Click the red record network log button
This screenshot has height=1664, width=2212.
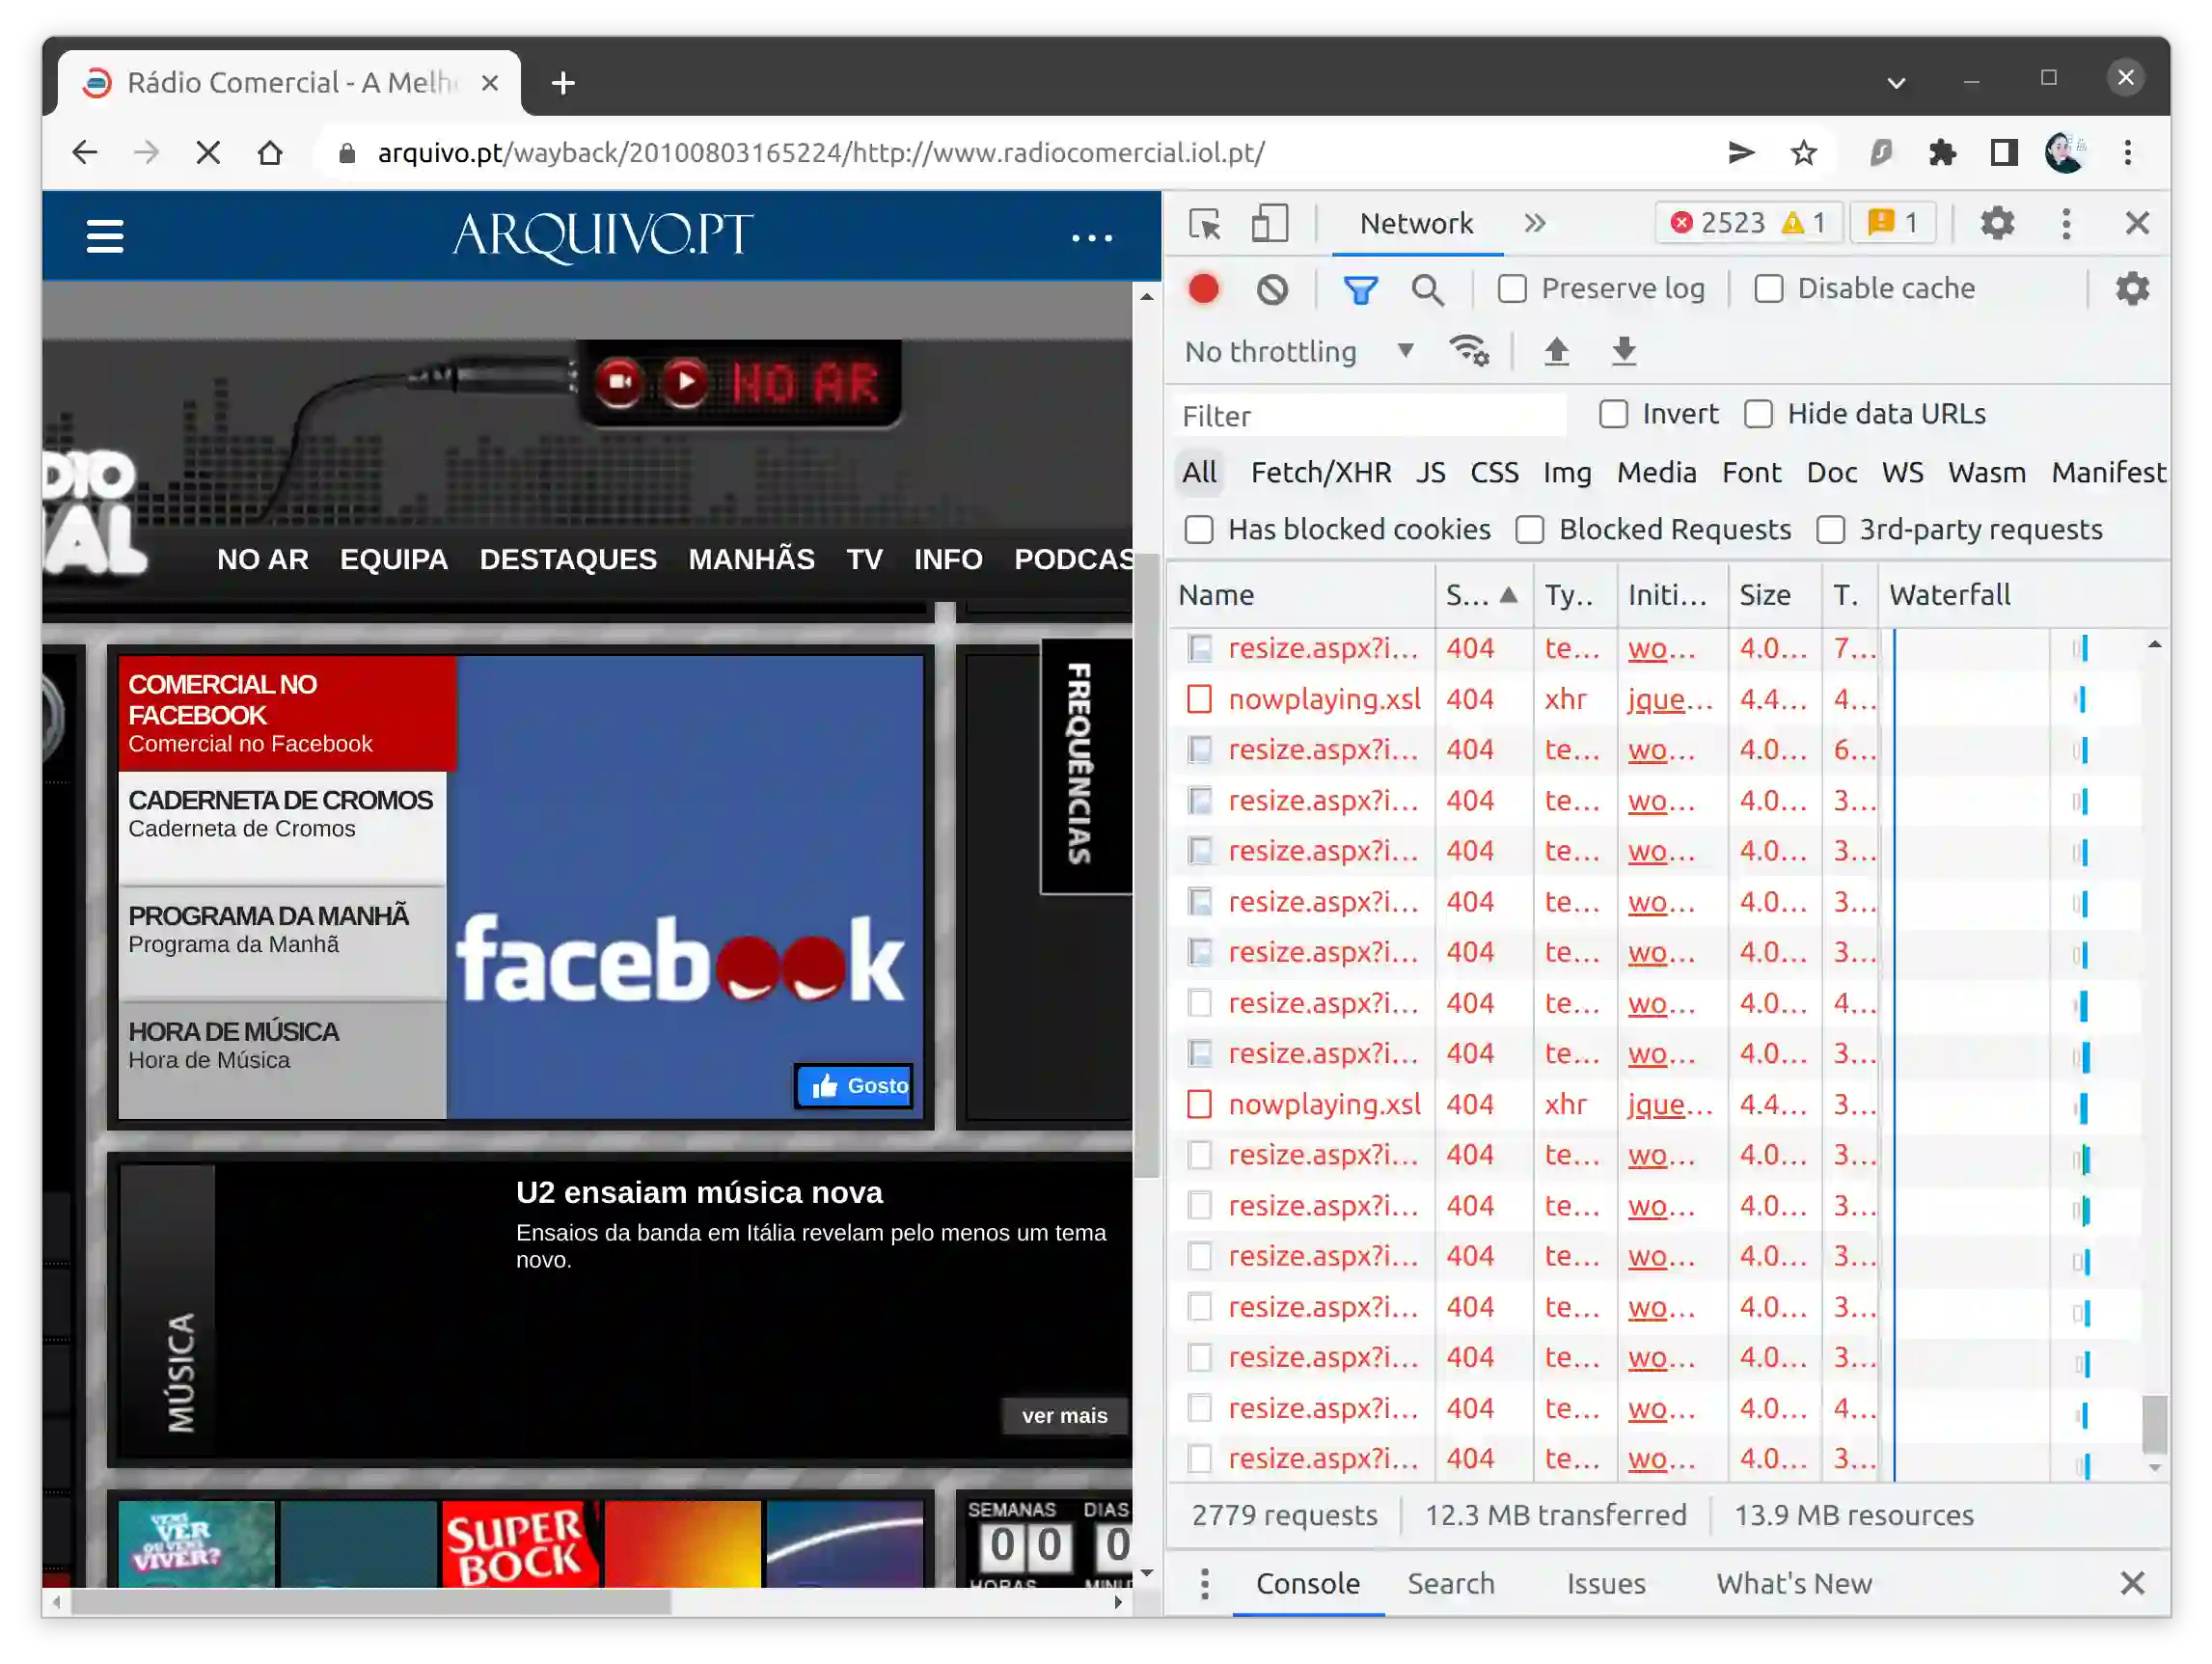coord(1203,289)
